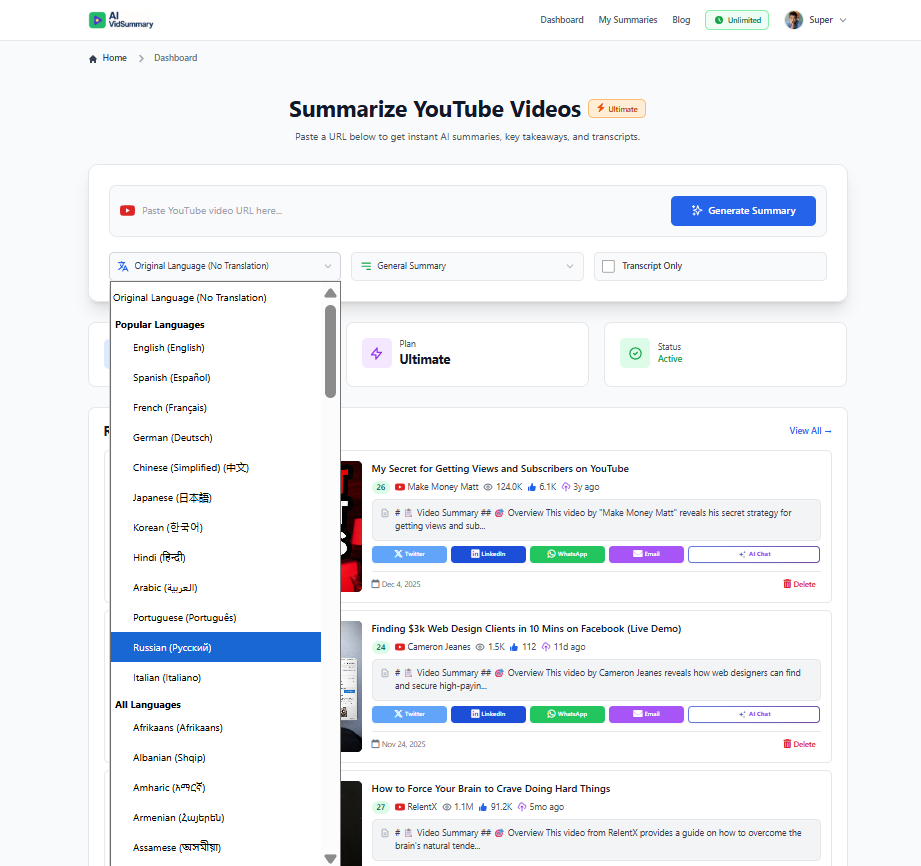921x866 pixels.
Task: Click the Unlimited status badge
Action: click(x=737, y=19)
